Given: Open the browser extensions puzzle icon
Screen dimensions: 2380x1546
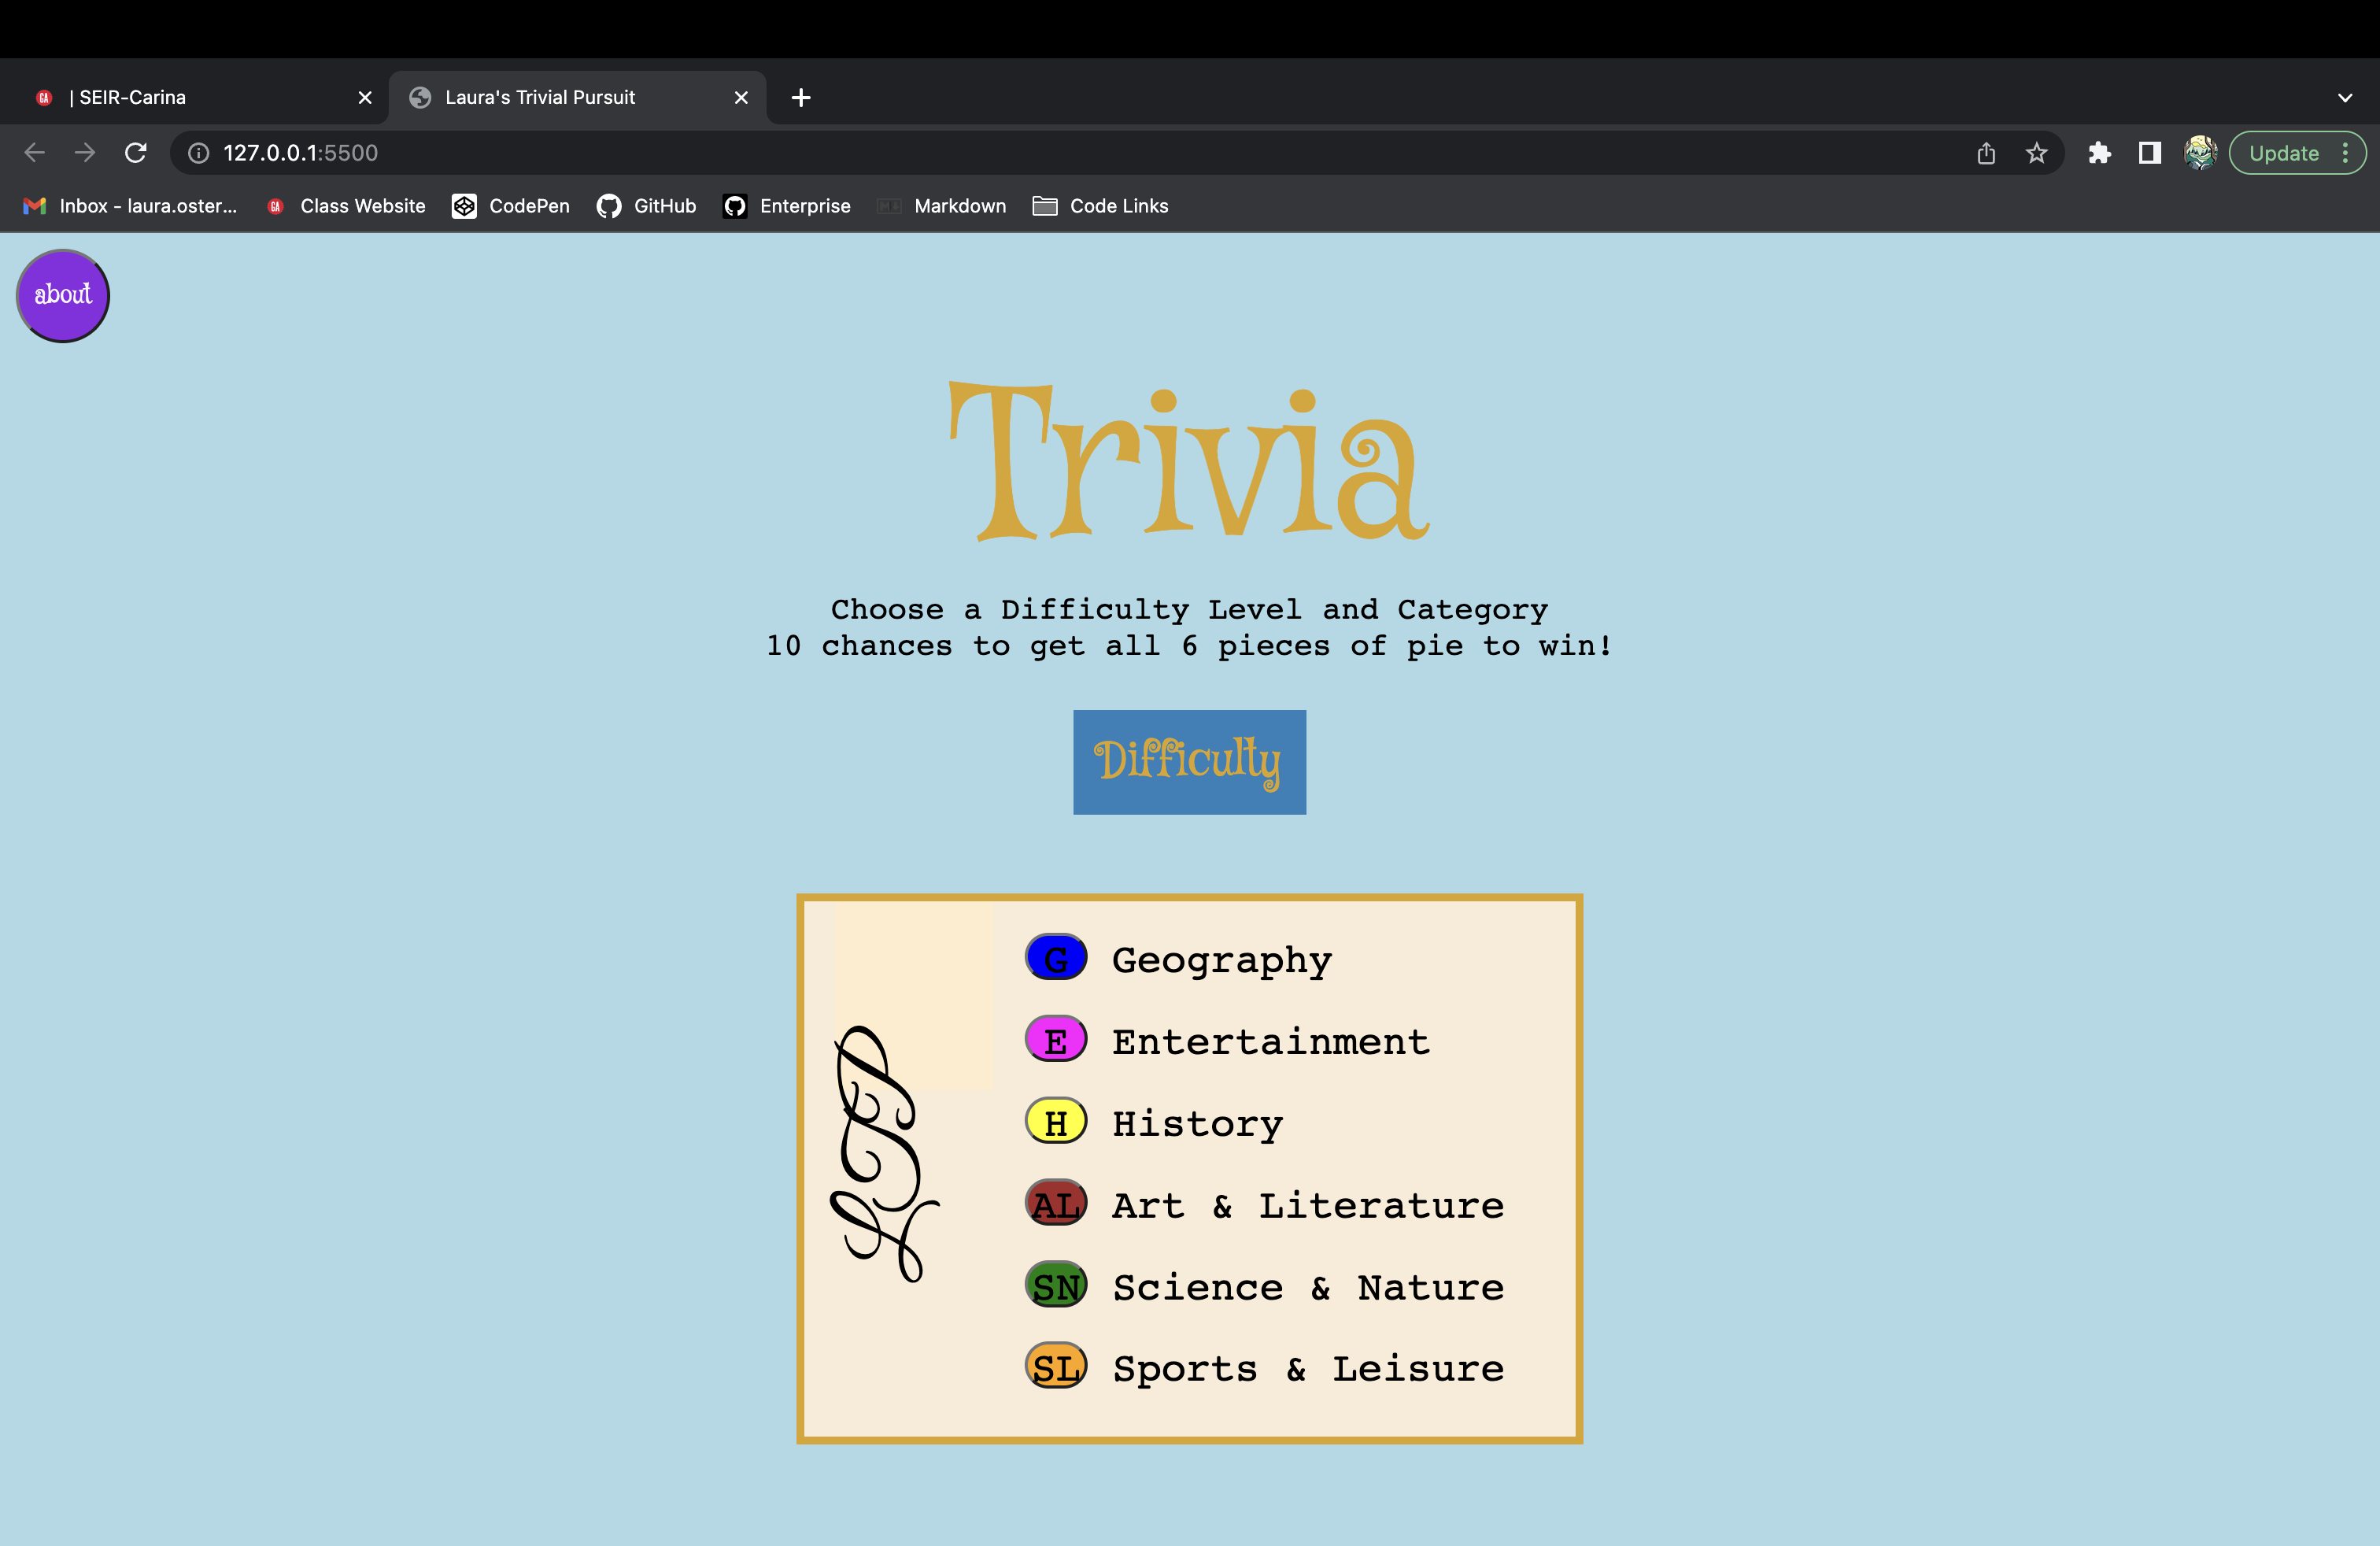Looking at the screenshot, I should coord(2099,152).
